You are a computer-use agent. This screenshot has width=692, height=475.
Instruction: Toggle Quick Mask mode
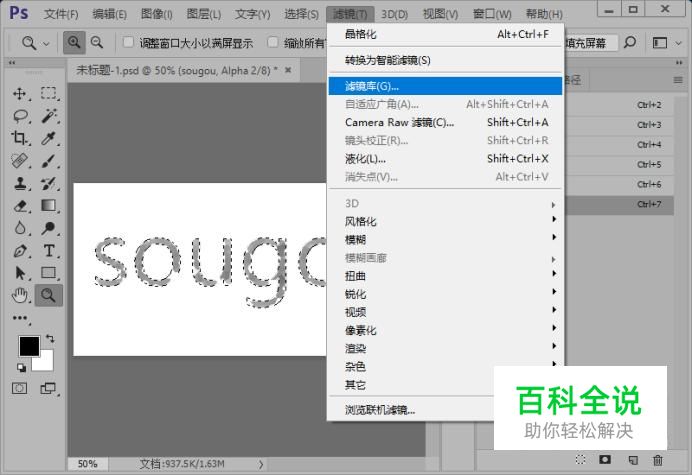click(x=19, y=388)
